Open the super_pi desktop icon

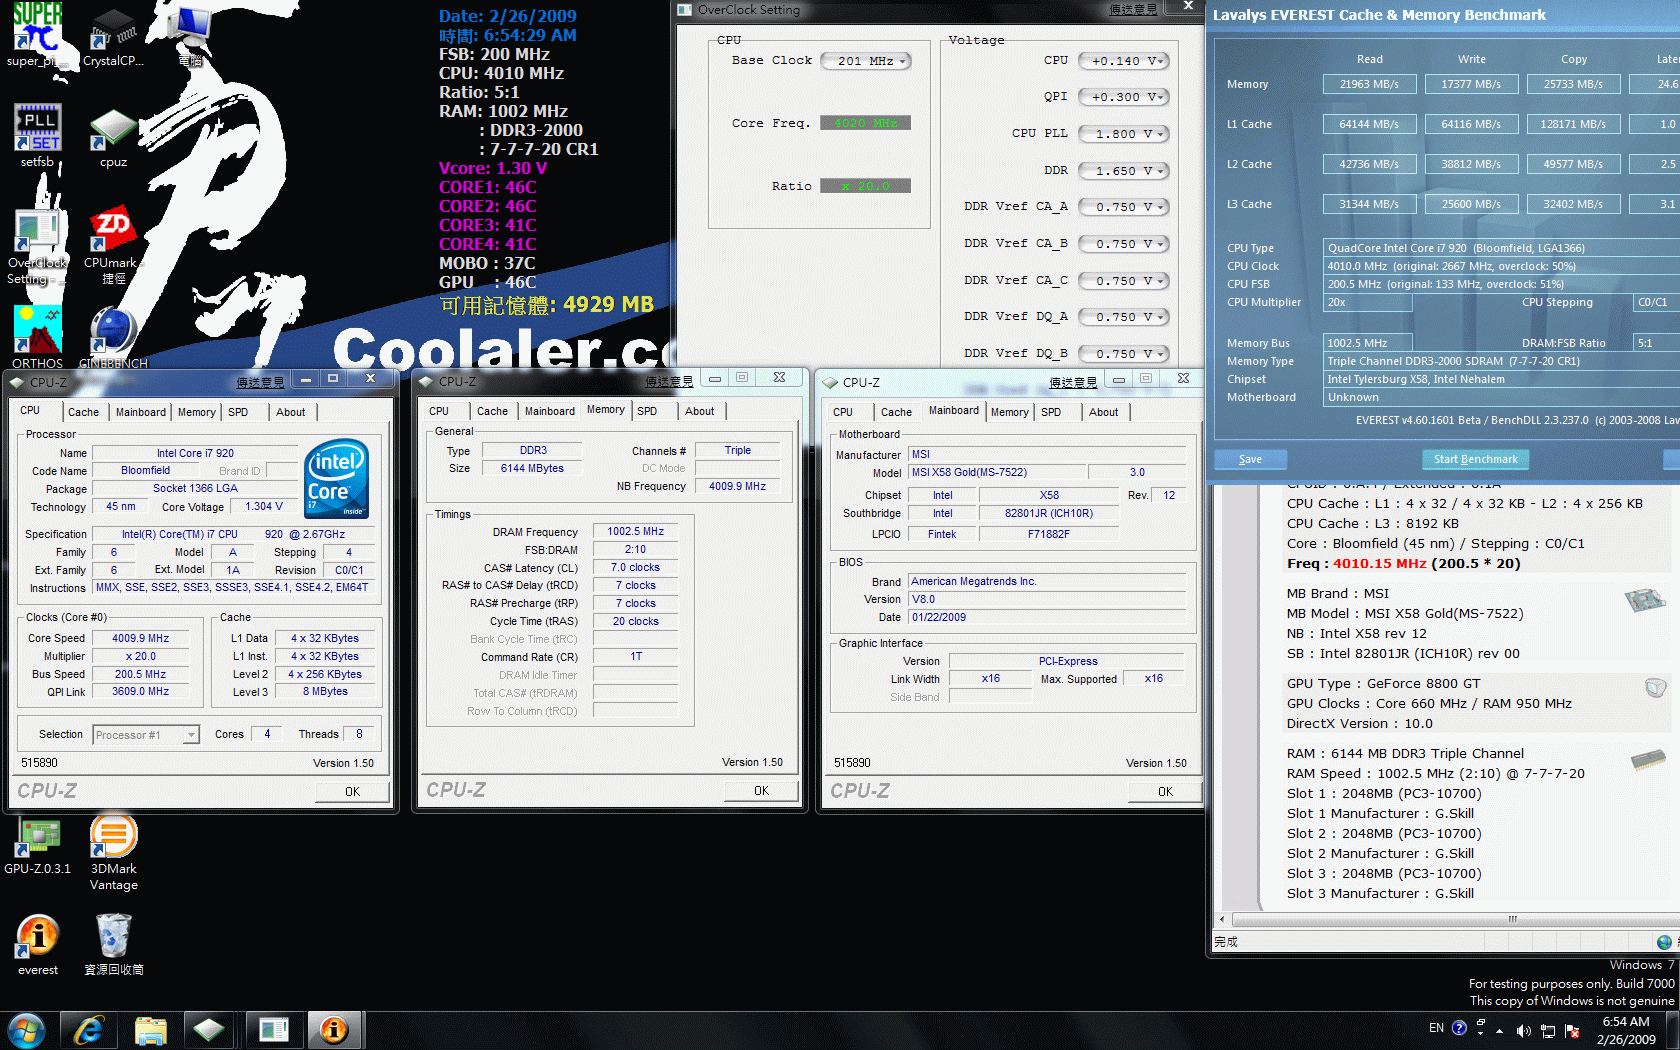pyautogui.click(x=37, y=34)
